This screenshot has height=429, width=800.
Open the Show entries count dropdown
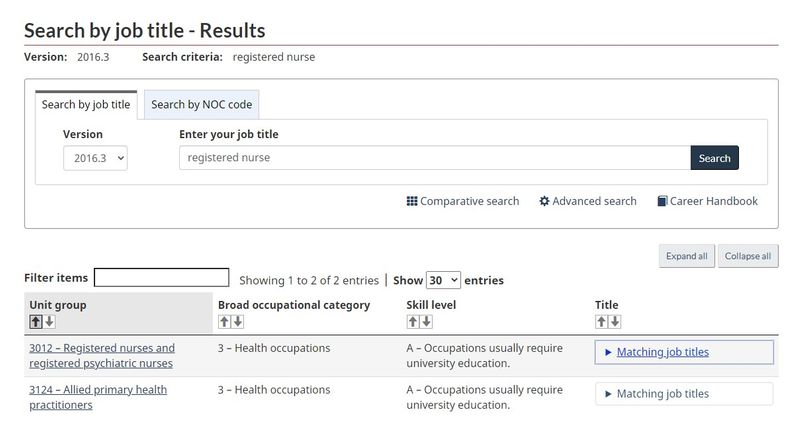(443, 280)
